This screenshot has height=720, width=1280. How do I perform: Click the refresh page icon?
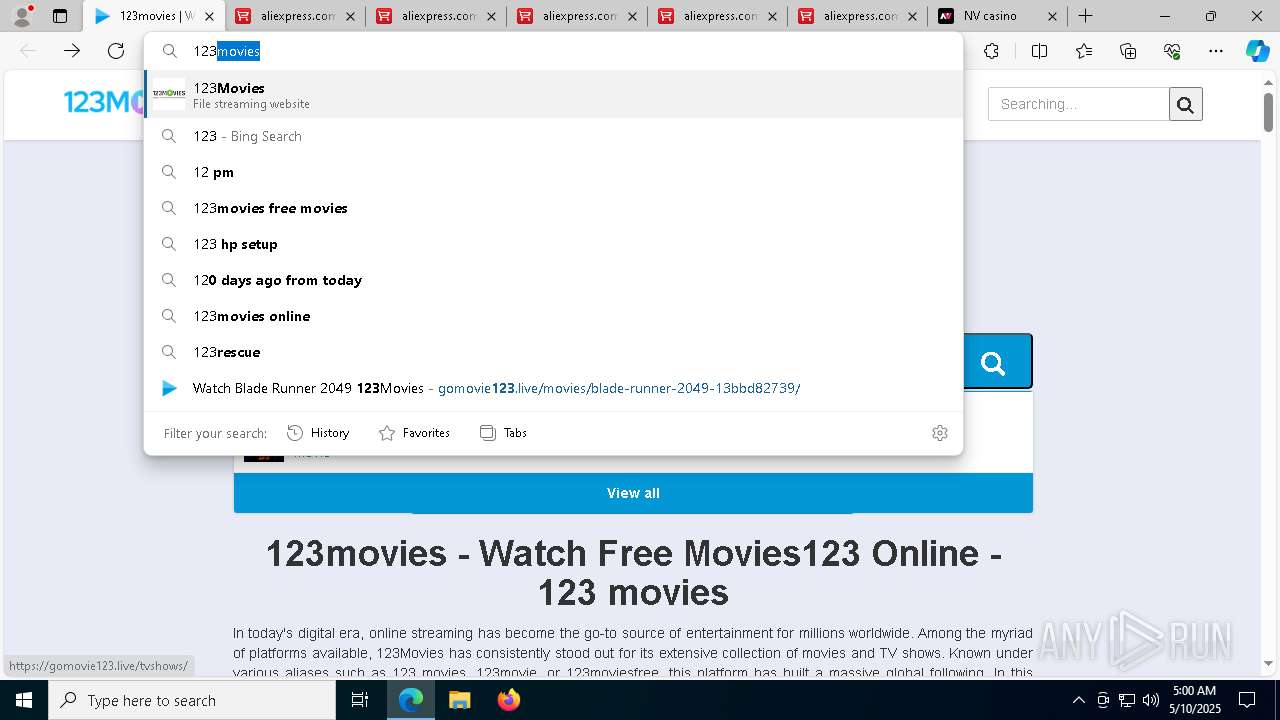coord(116,51)
